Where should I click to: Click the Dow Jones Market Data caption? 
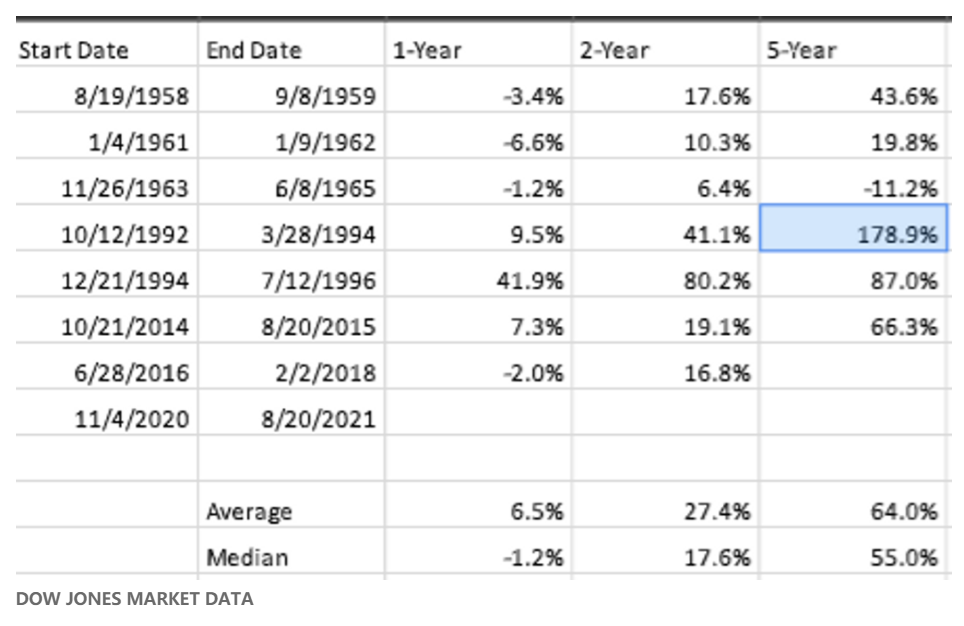point(135,600)
